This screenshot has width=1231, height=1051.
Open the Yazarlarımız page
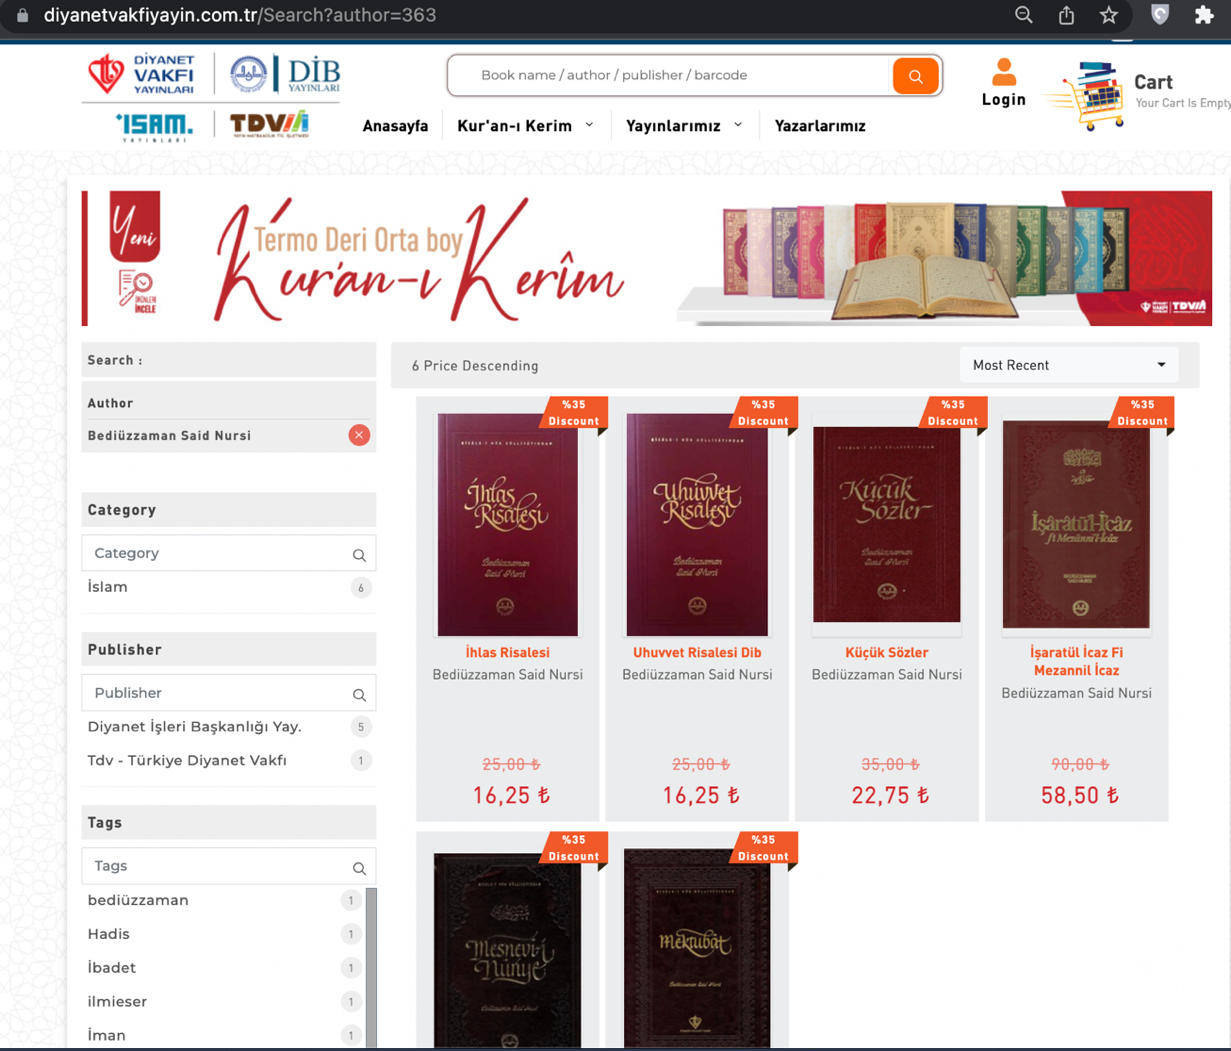[x=820, y=126]
